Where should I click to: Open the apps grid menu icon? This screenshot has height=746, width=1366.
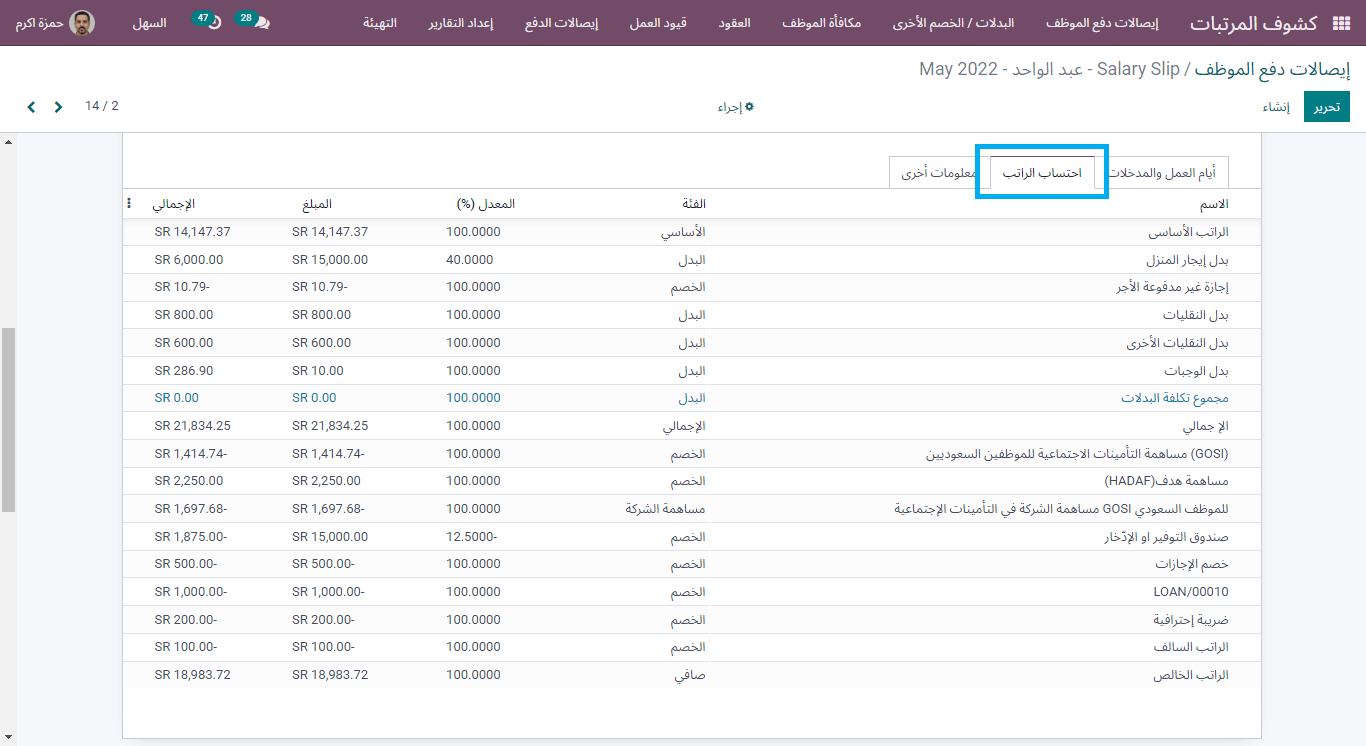(x=1343, y=22)
